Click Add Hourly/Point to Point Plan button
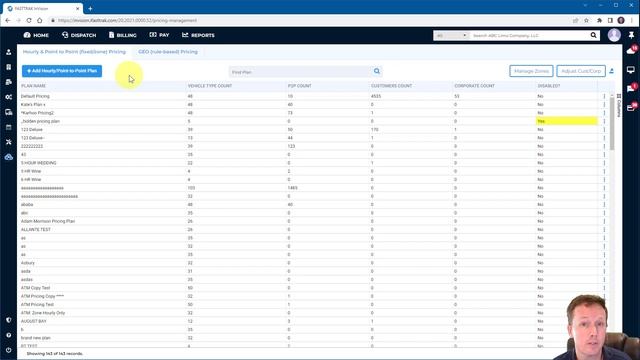640x360 pixels. tap(62, 71)
